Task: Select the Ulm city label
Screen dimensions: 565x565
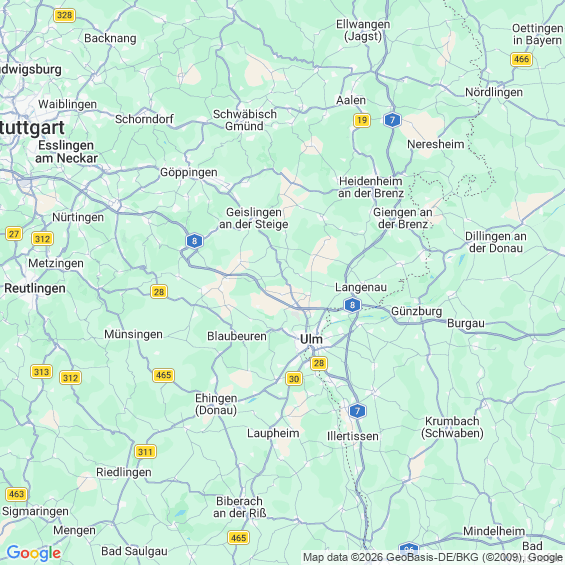Action: [311, 339]
